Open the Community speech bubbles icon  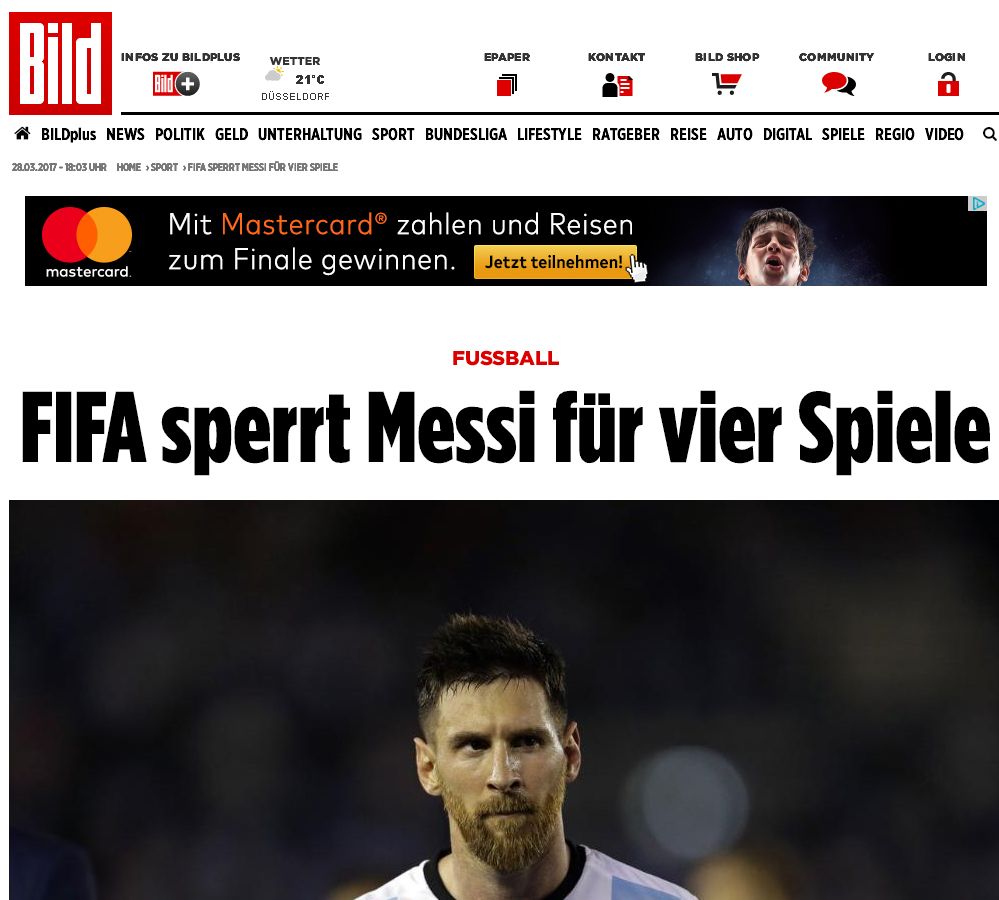click(838, 83)
